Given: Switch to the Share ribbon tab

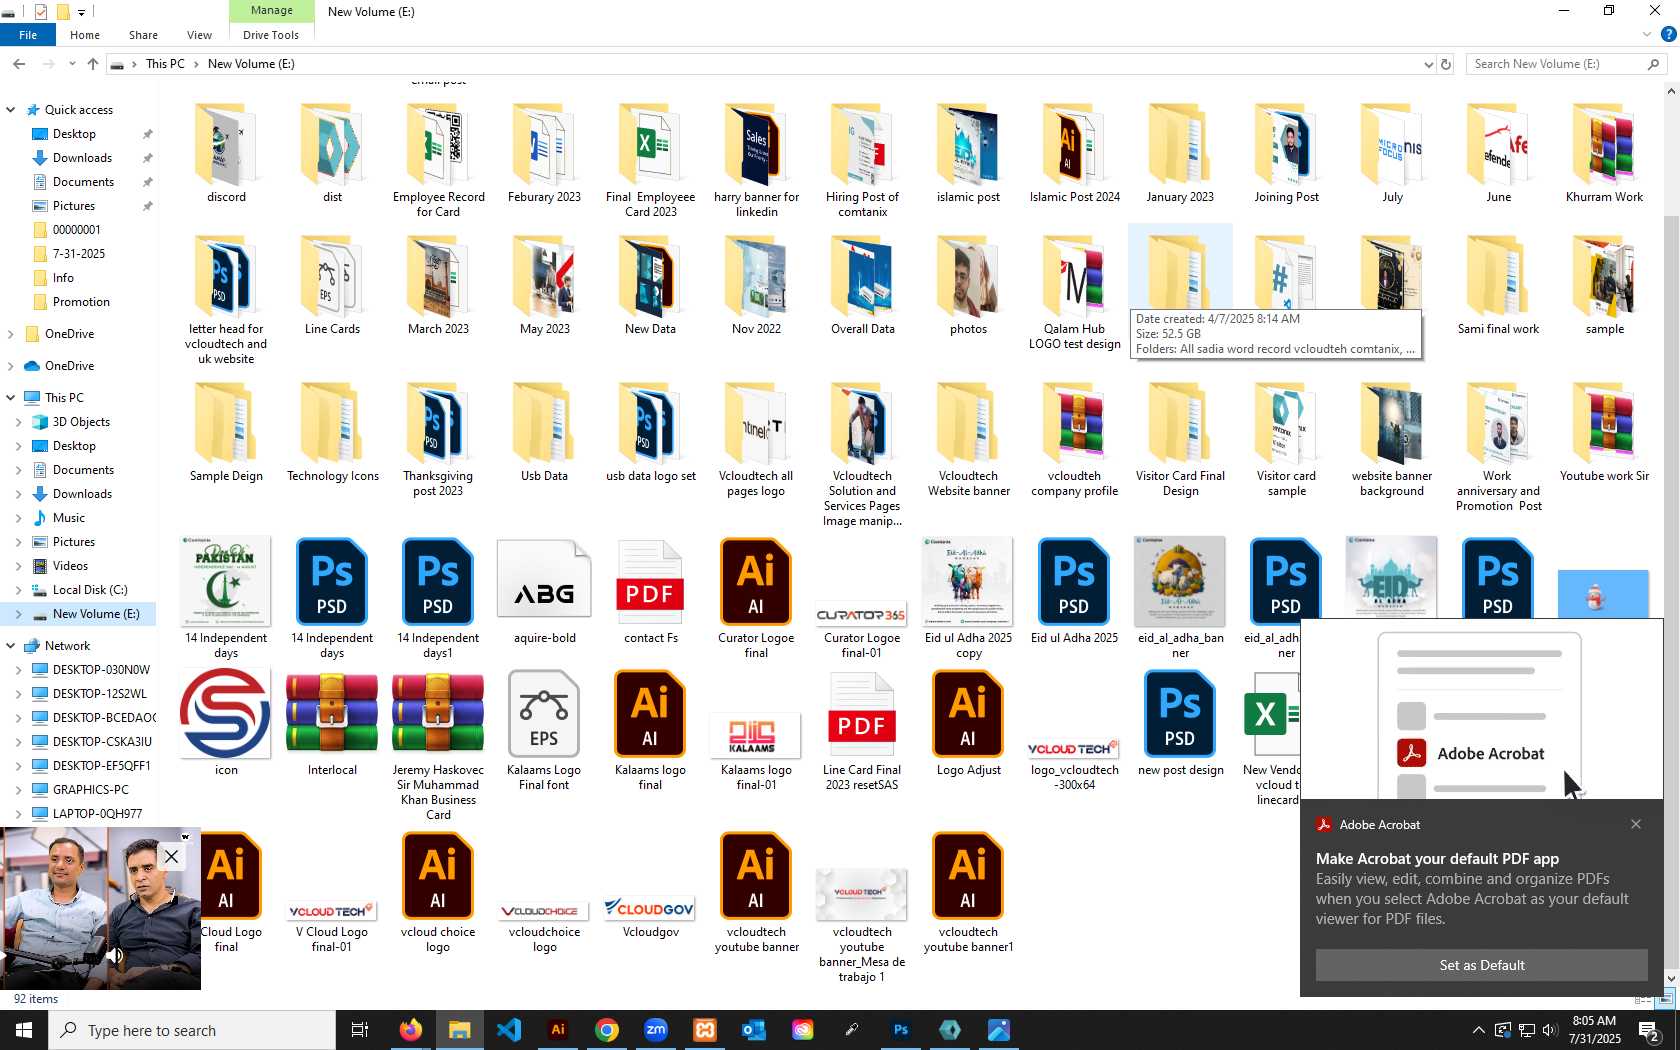Looking at the screenshot, I should 143,35.
